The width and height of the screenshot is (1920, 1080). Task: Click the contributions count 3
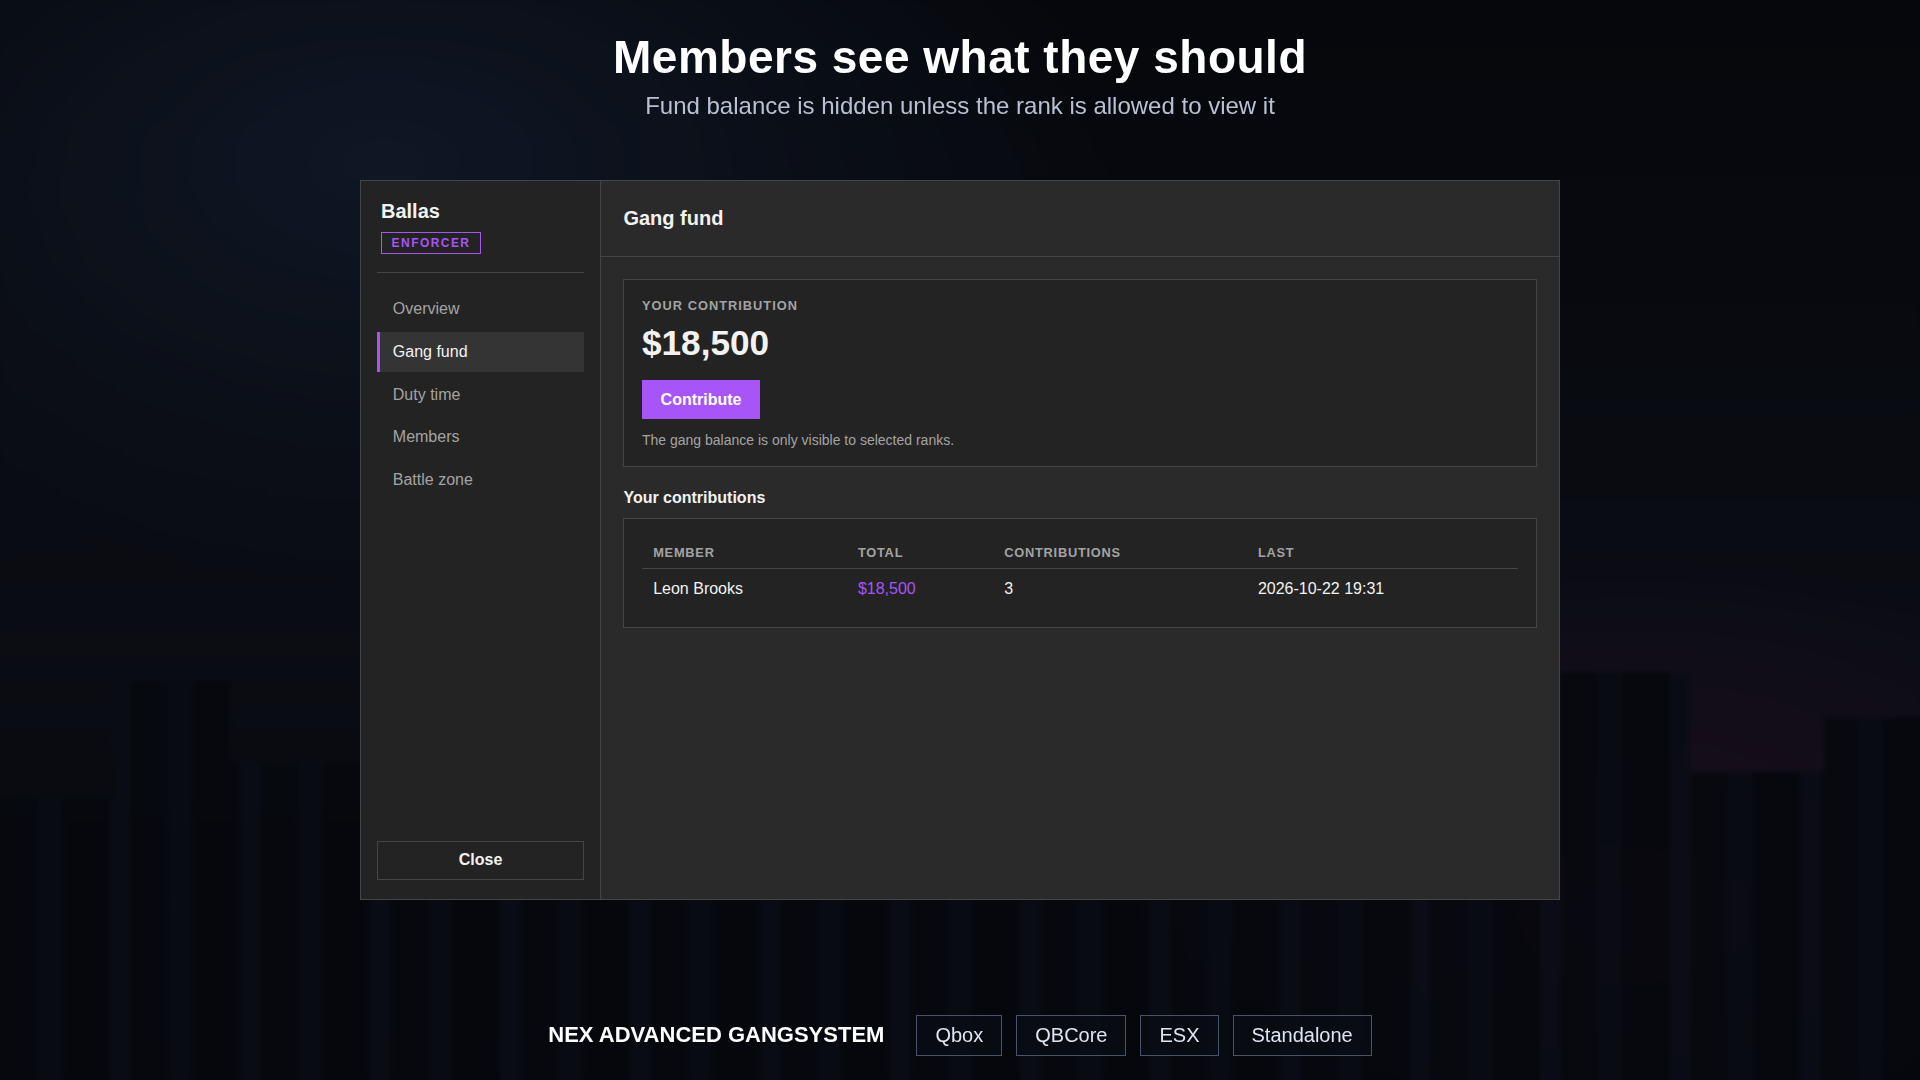tap(1009, 589)
